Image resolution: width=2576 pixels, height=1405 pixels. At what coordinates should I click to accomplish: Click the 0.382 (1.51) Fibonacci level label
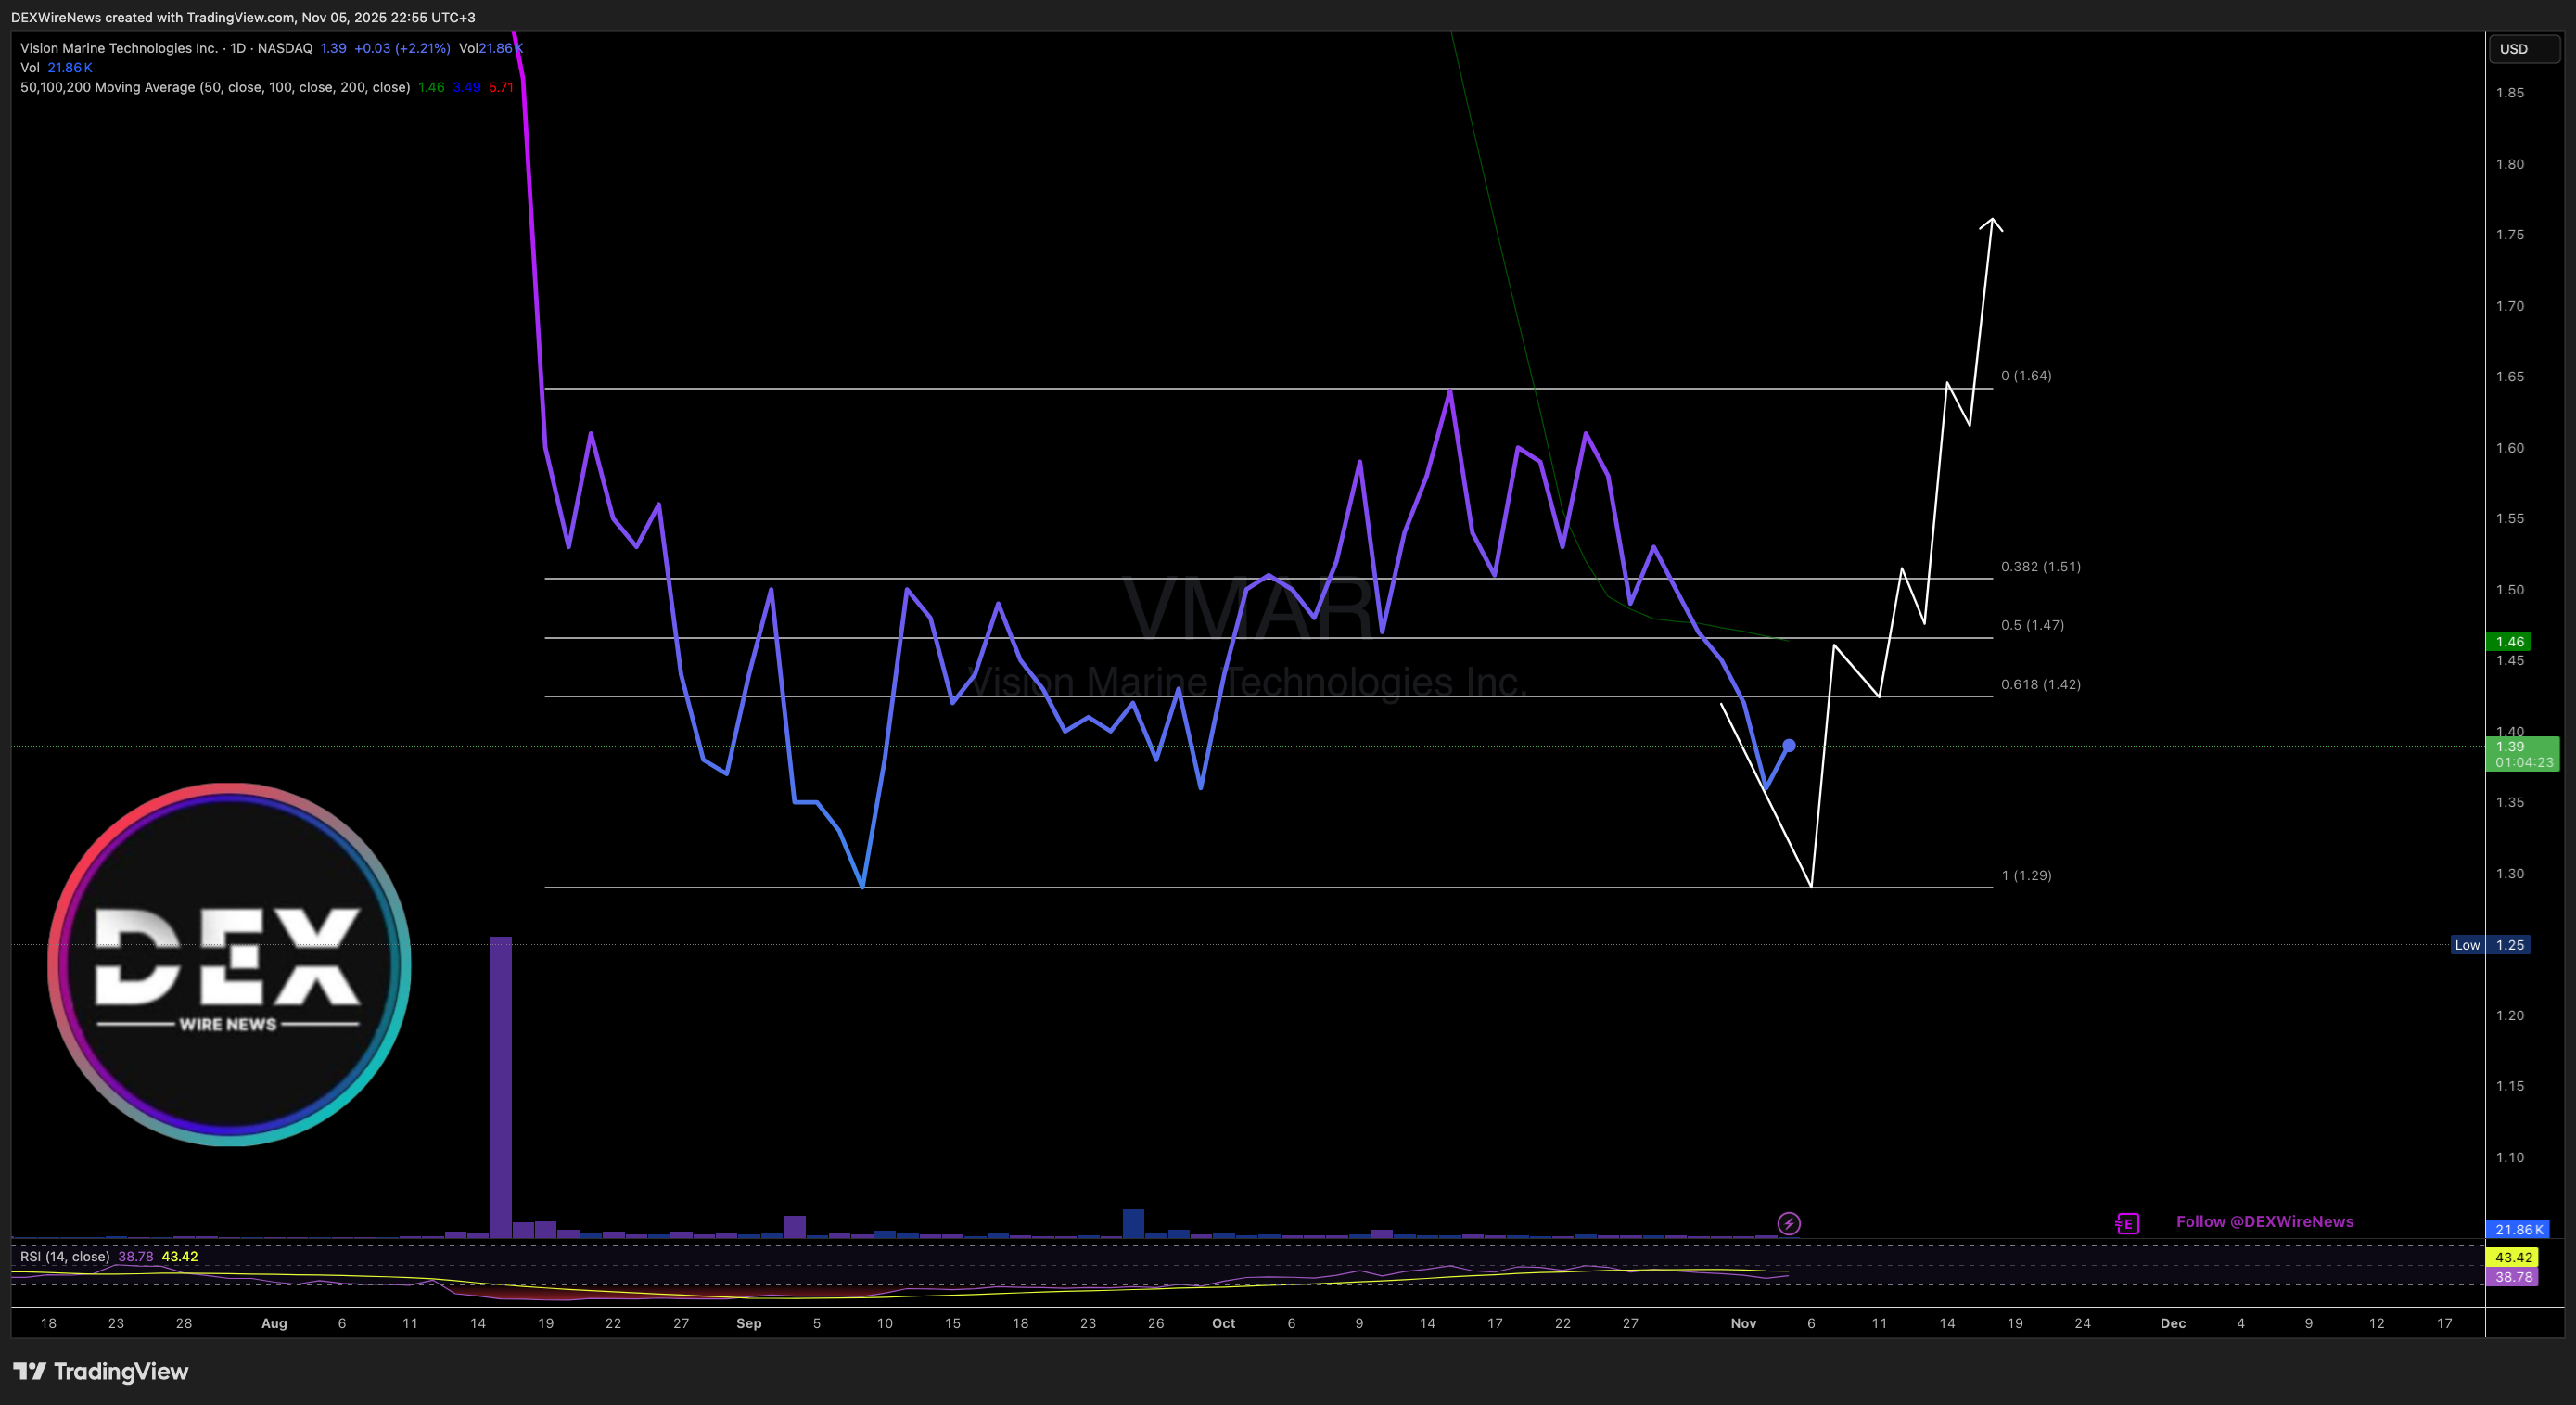[2040, 566]
